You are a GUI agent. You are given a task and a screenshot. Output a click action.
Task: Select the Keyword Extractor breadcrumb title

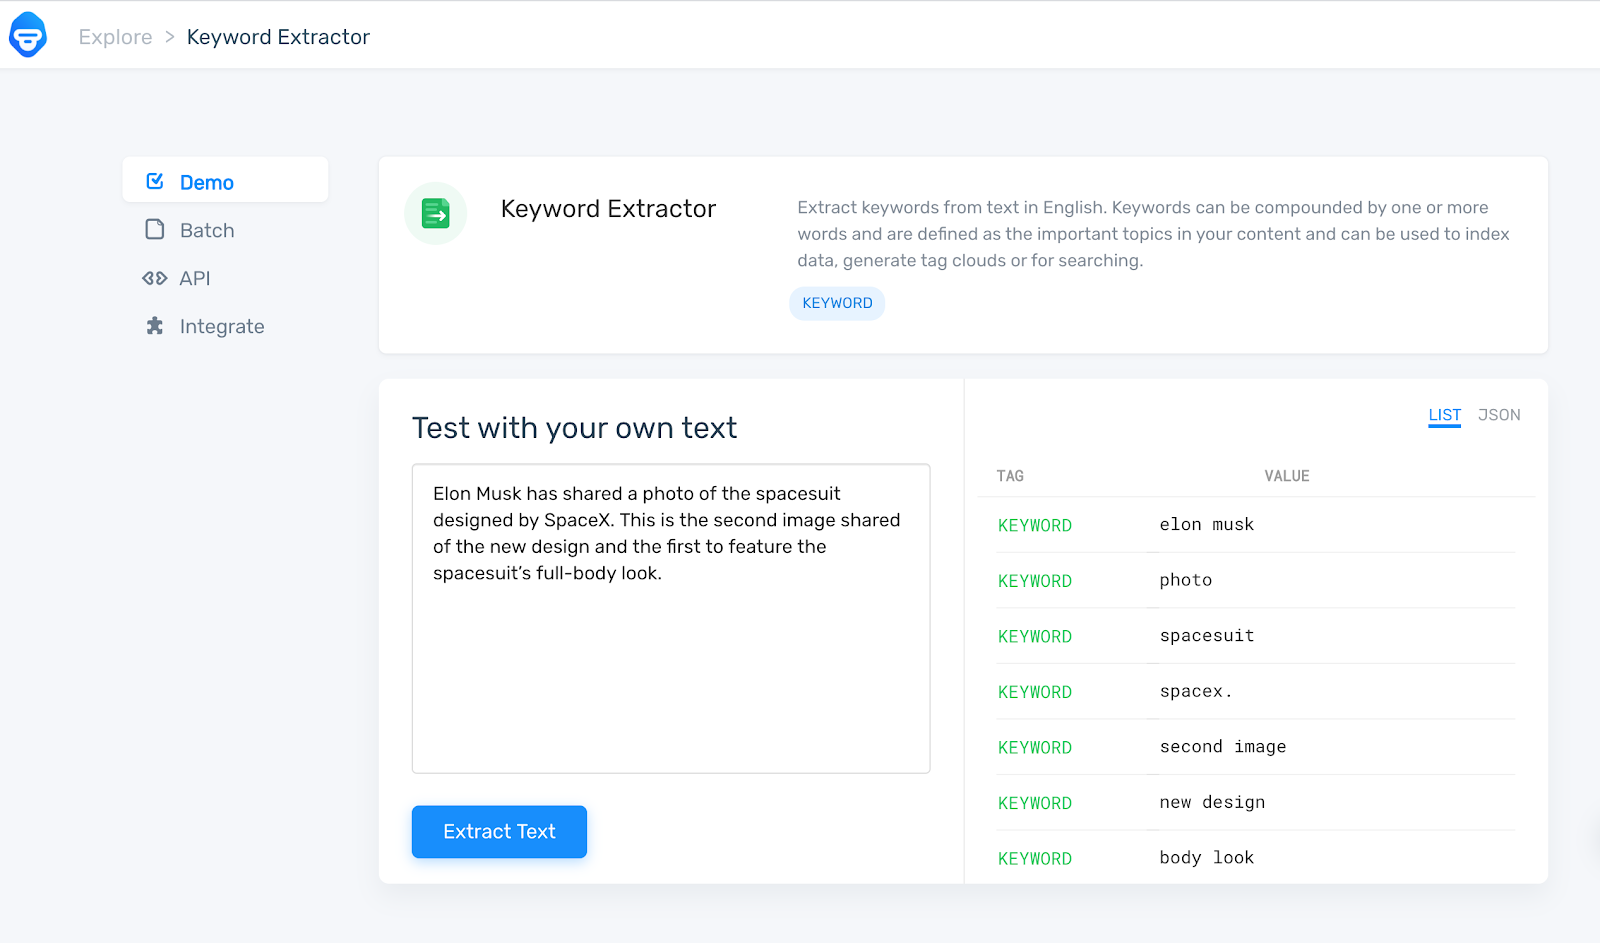tap(278, 37)
